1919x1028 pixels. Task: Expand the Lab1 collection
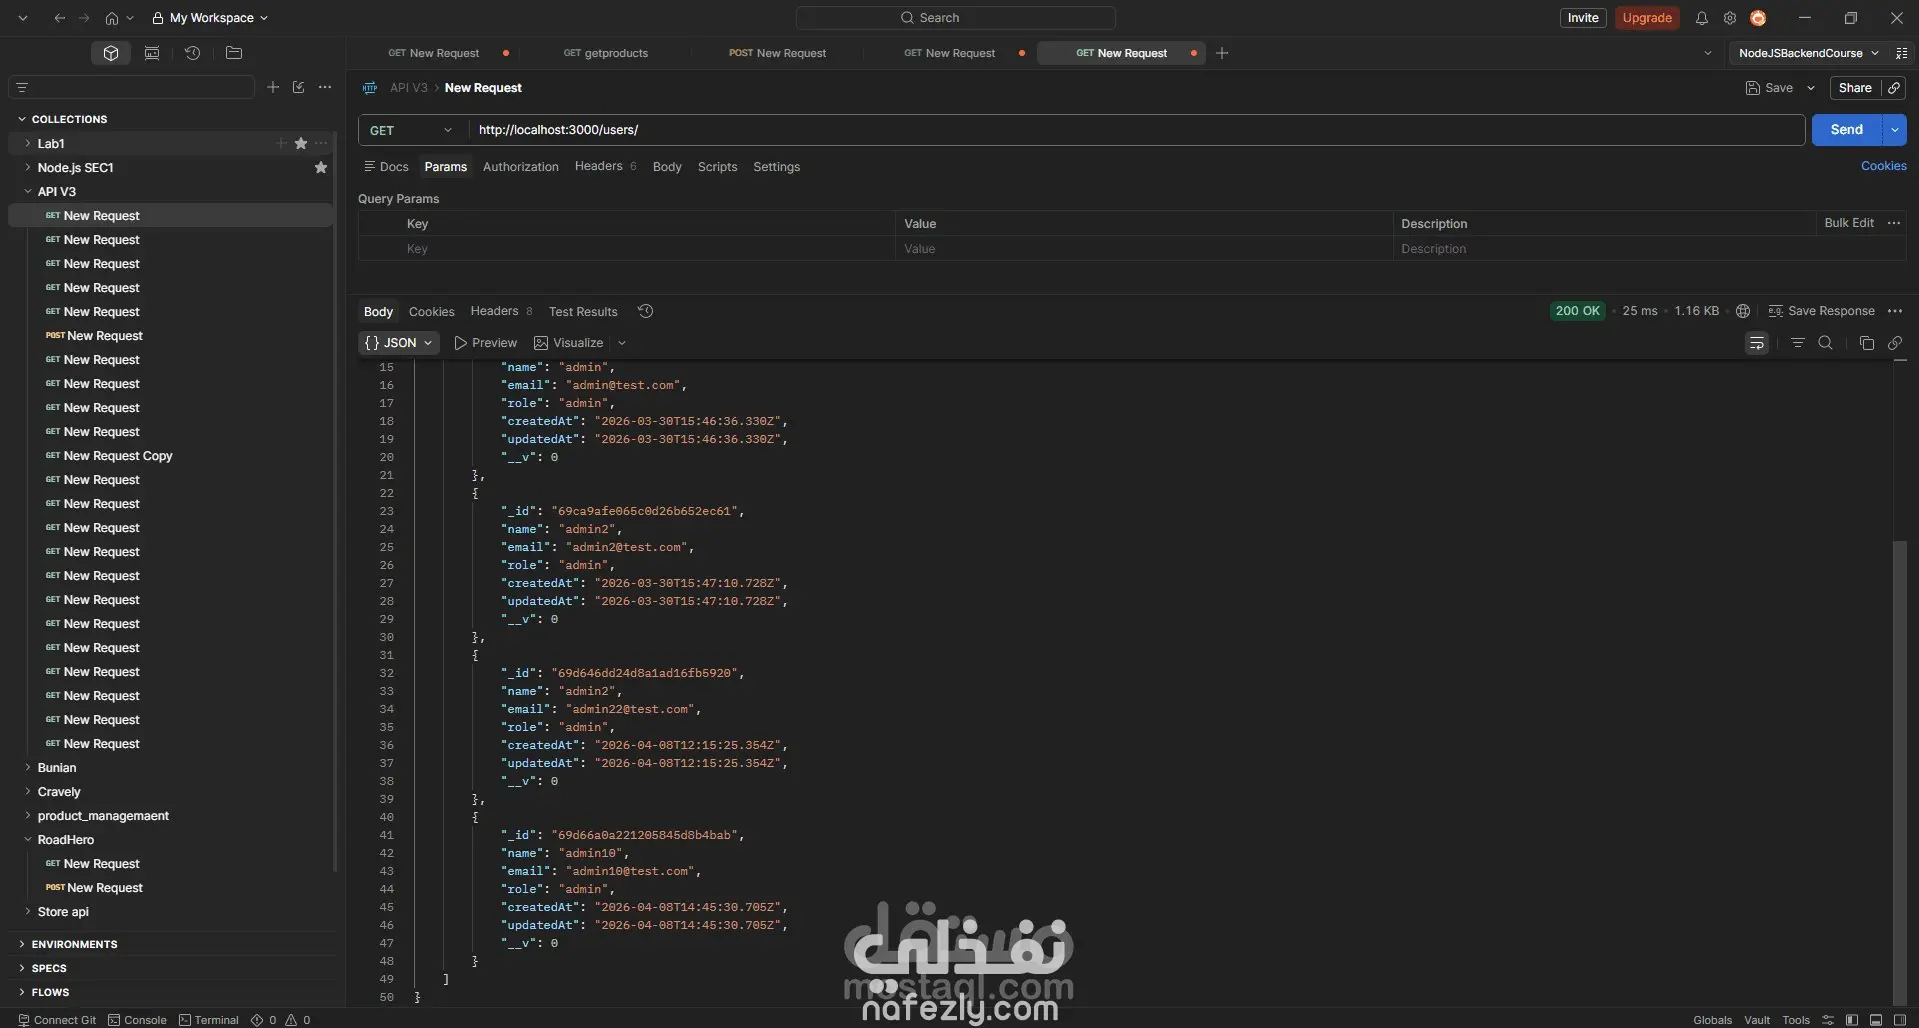click(x=28, y=143)
